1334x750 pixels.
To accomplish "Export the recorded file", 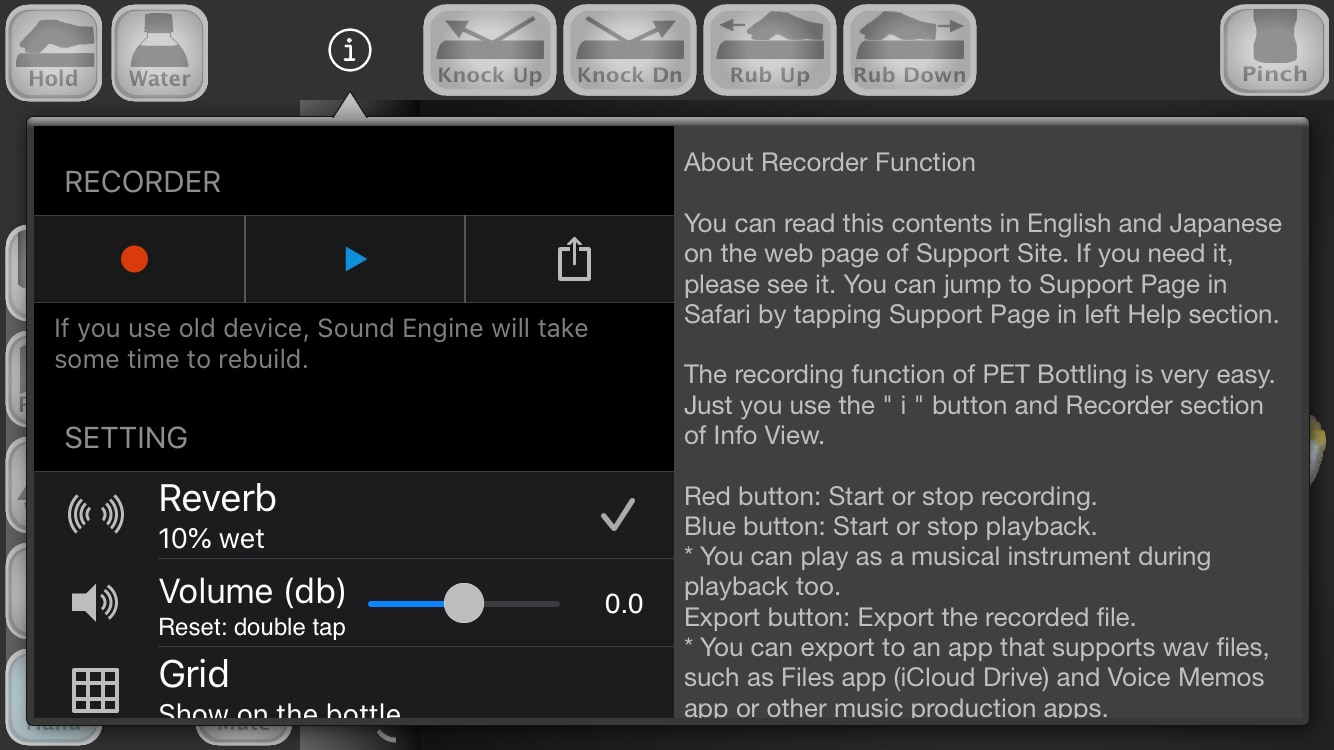I will click(574, 259).
